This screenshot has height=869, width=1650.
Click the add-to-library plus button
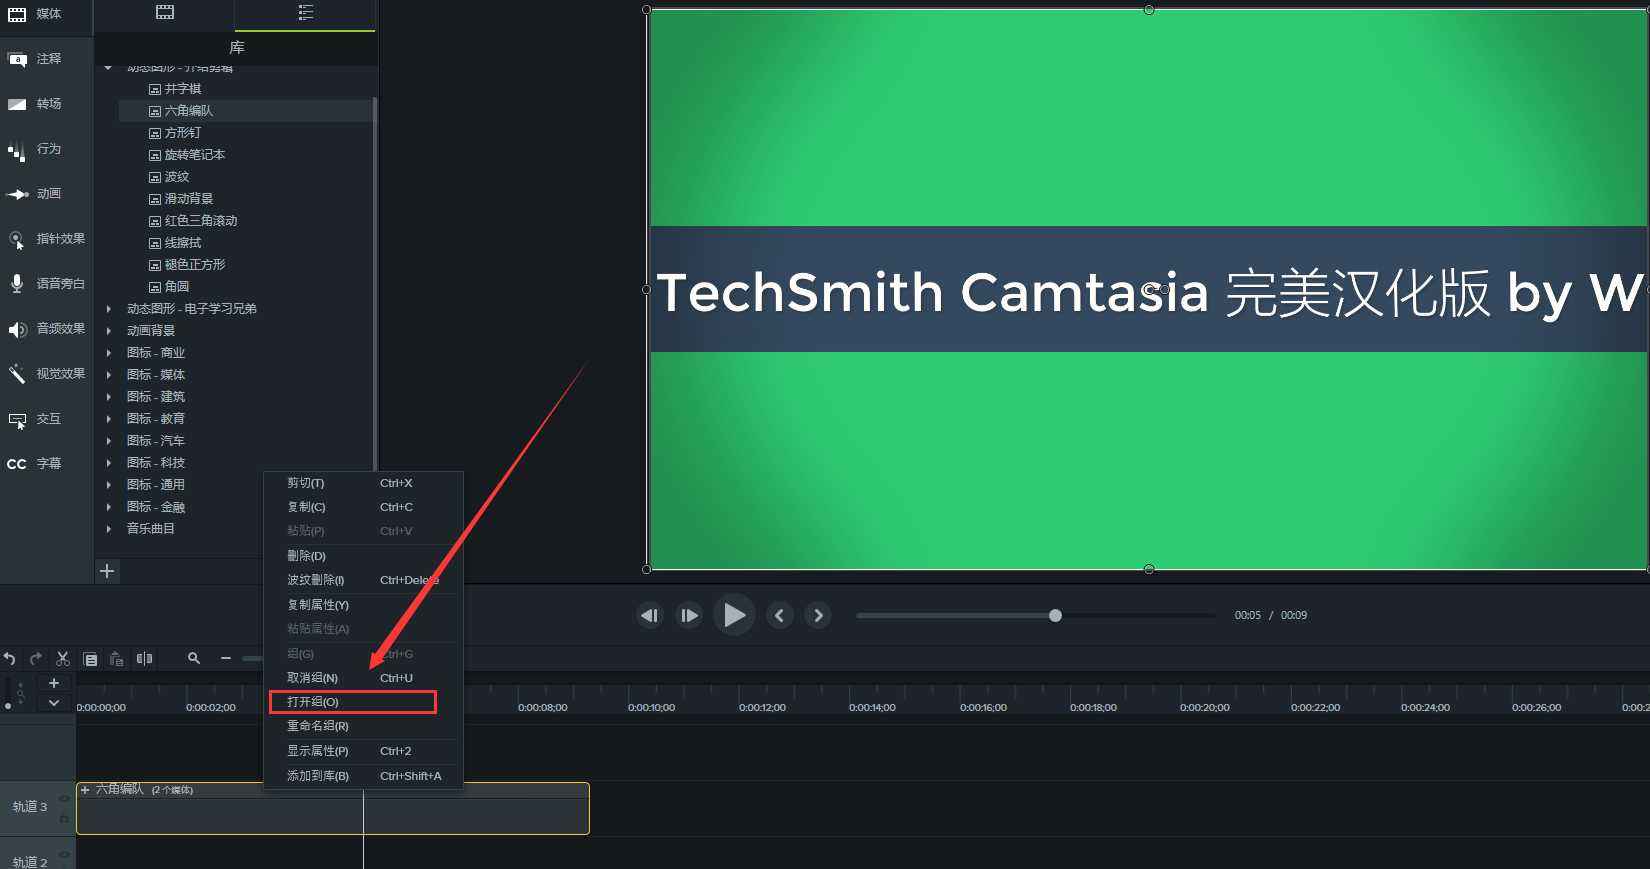[107, 571]
